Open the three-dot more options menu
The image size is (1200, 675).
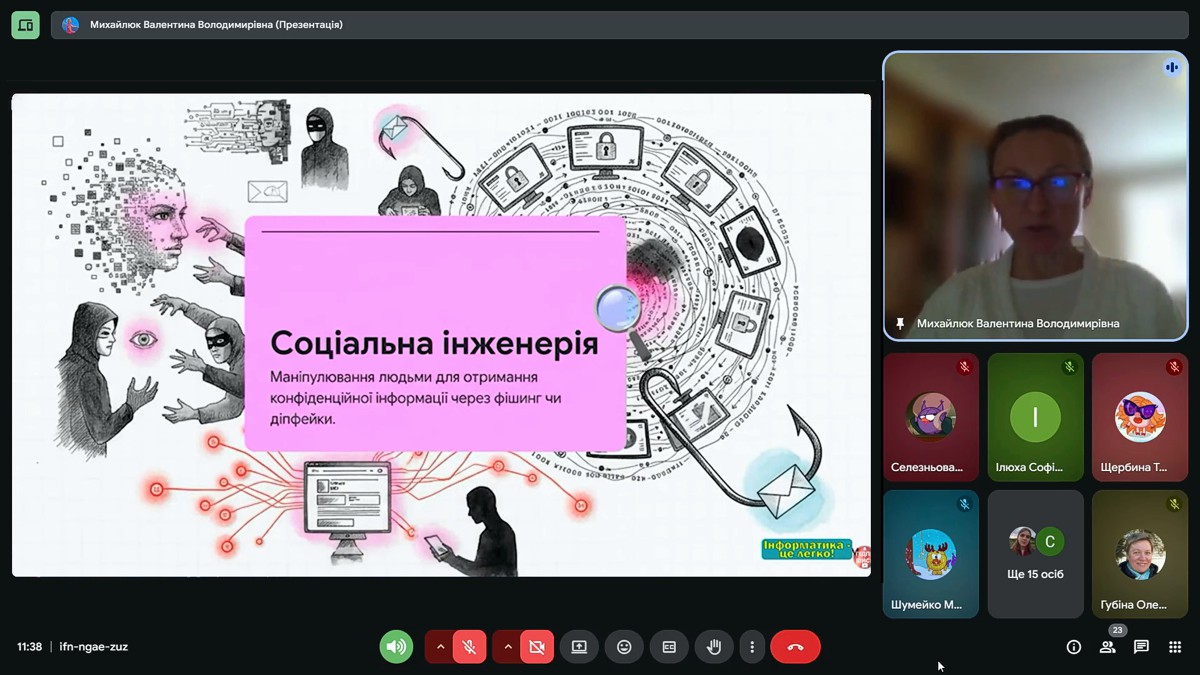[x=752, y=647]
